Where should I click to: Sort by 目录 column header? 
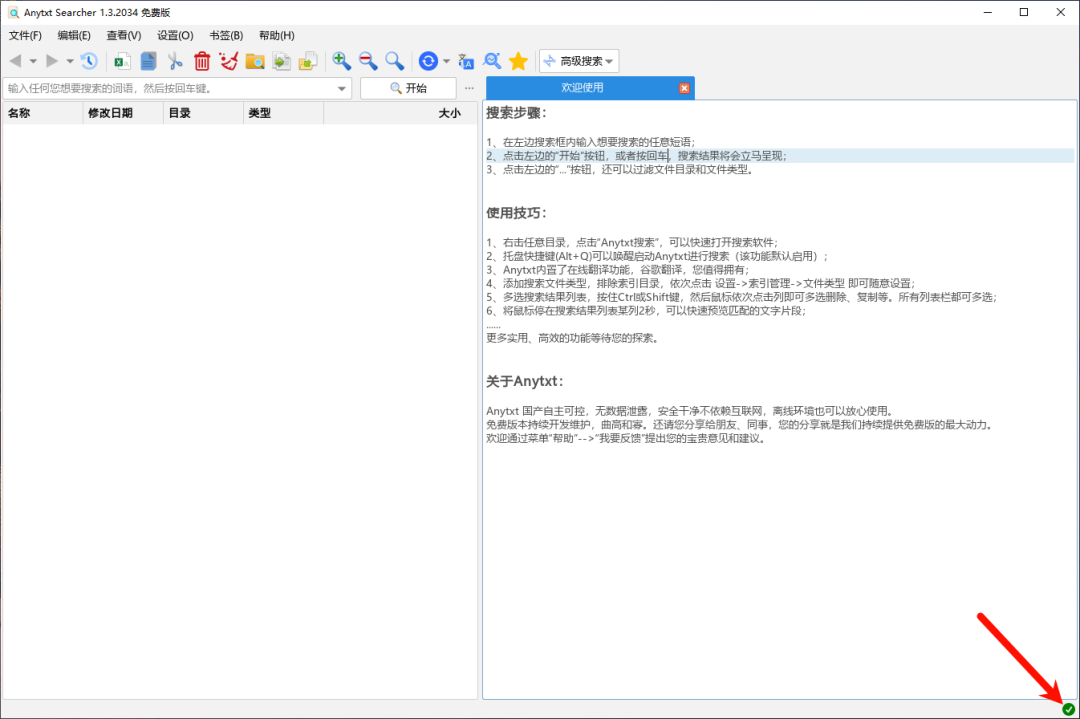click(203, 113)
